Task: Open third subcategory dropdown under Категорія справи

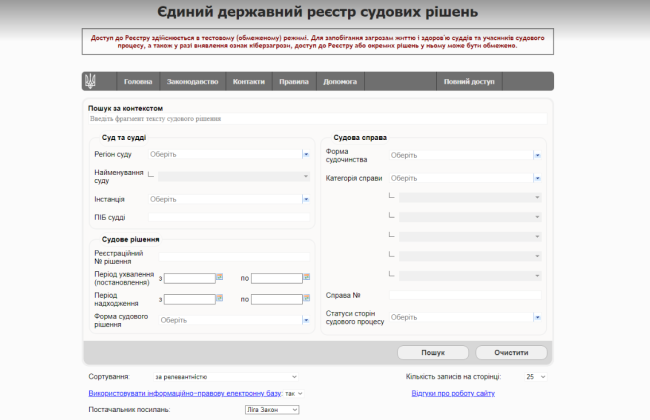Action: pos(470,236)
